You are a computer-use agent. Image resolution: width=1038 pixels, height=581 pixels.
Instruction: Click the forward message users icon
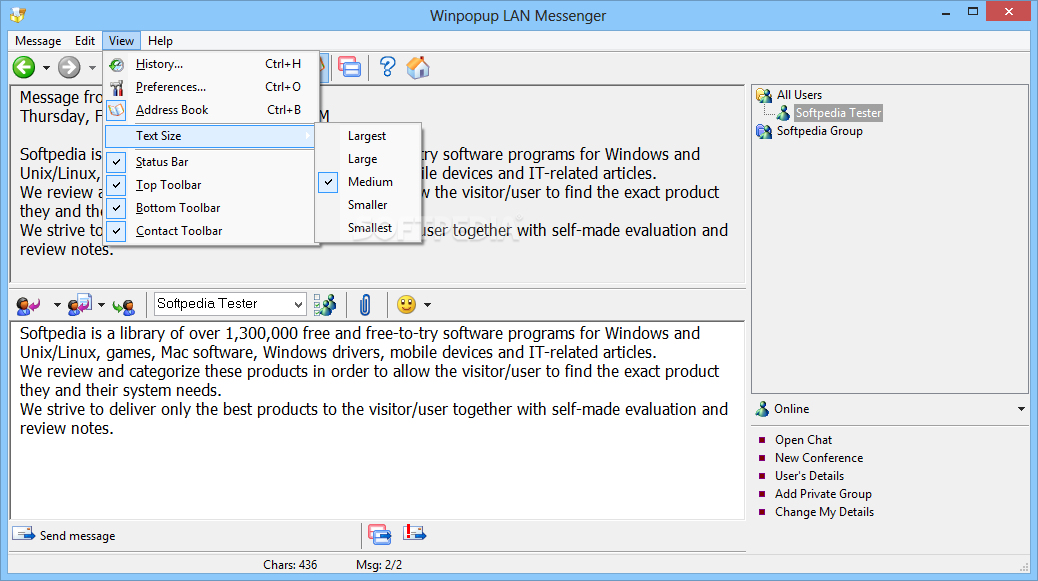point(124,306)
